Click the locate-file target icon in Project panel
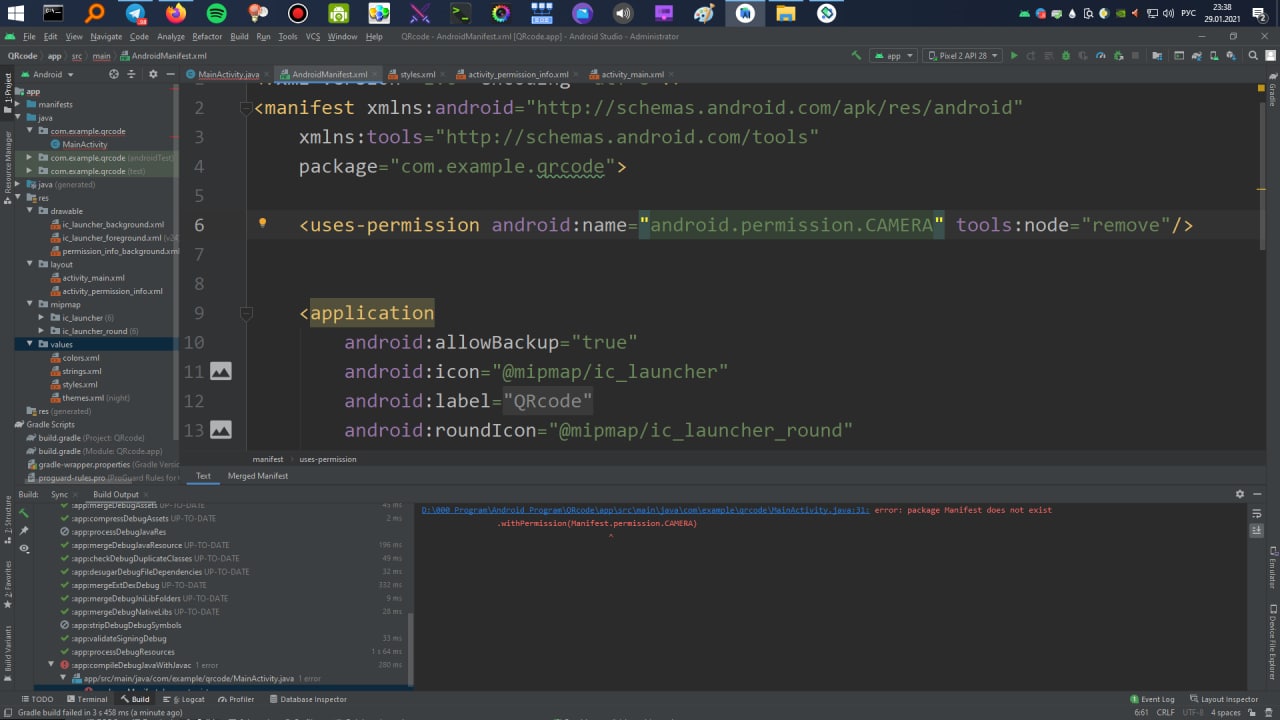Image resolution: width=1280 pixels, height=720 pixels. click(x=113, y=74)
